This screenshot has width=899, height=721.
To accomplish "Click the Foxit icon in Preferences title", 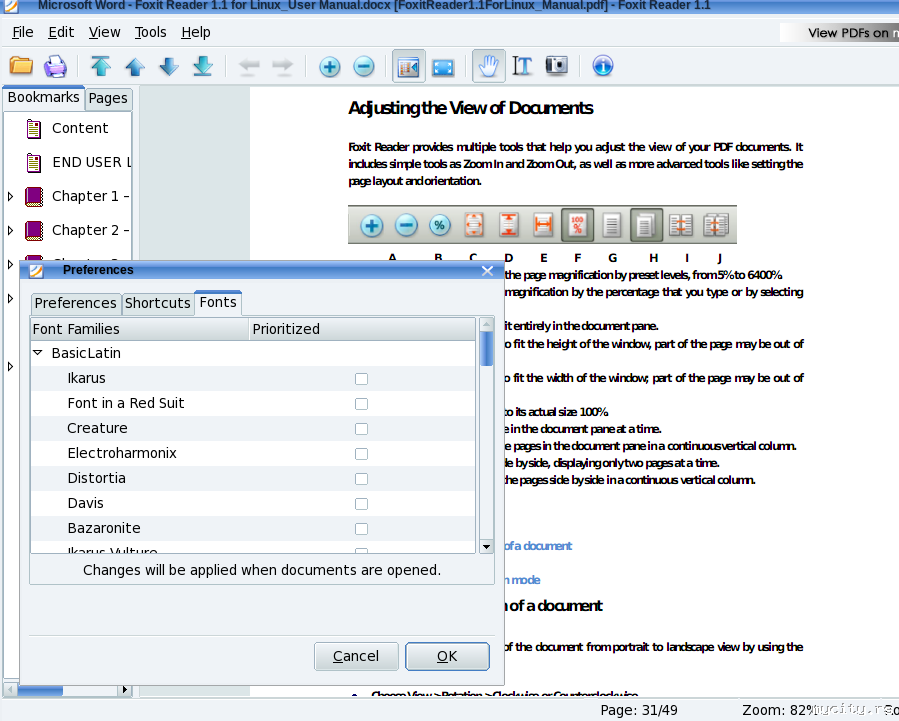I will (36, 271).
